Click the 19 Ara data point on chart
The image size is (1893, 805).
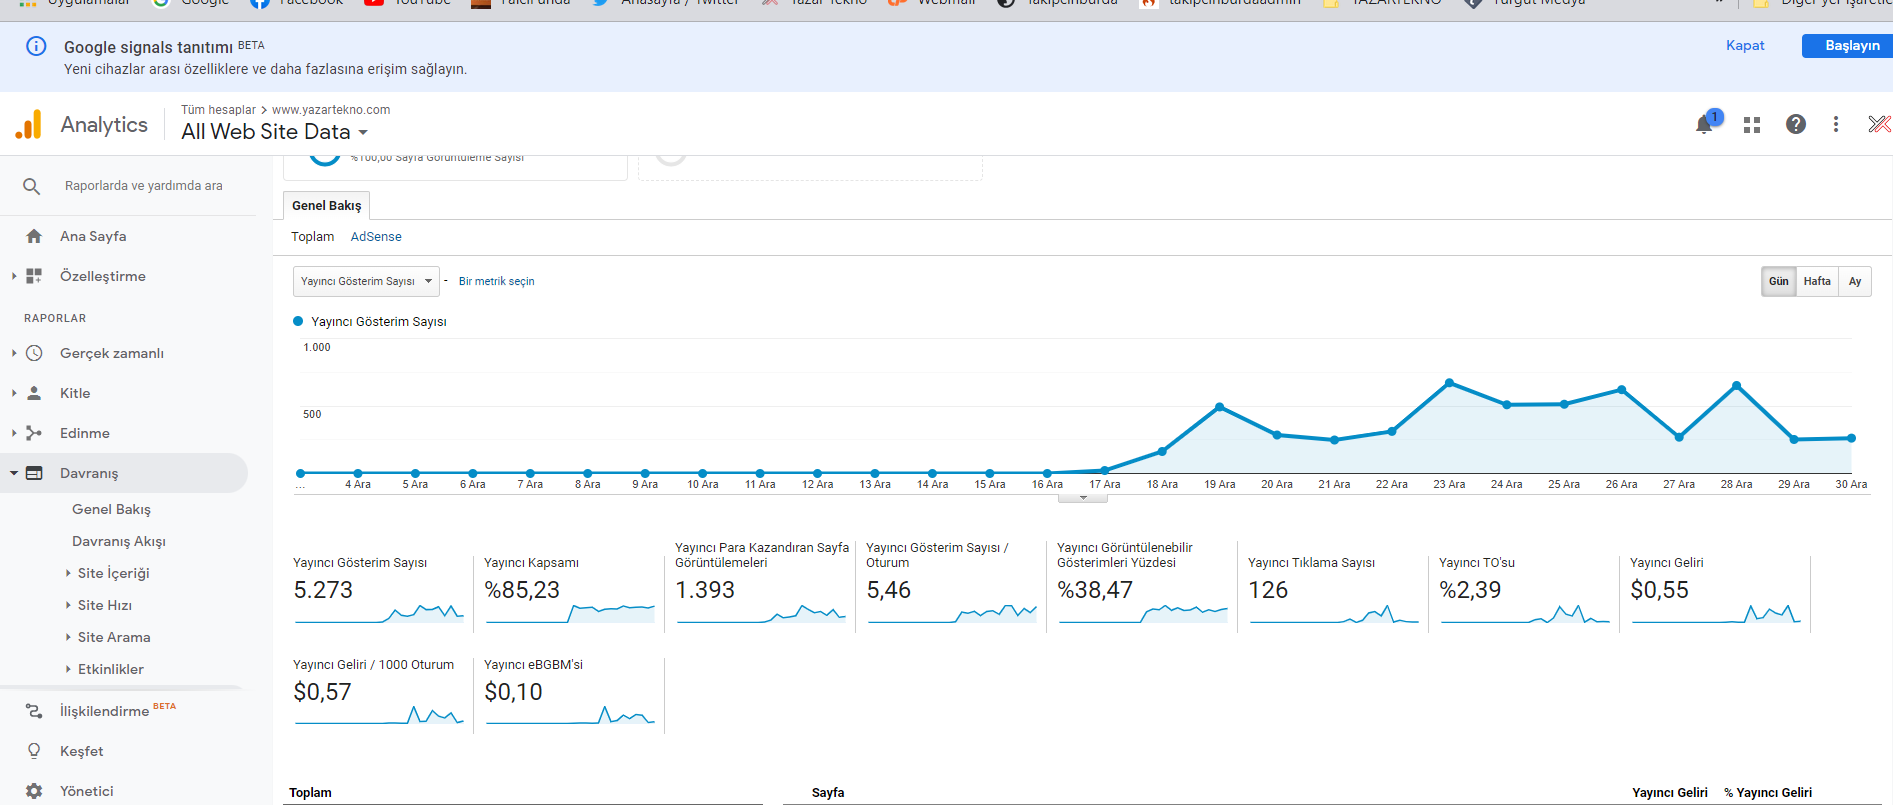tap(1219, 407)
